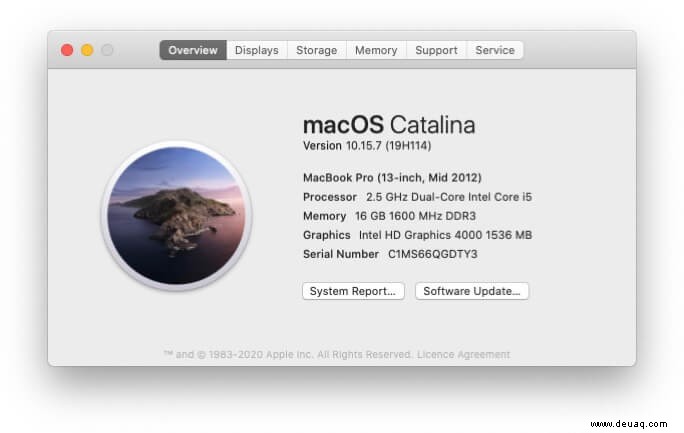Click the Processor label
Viewport: 684px width, 433px height.
tap(330, 197)
